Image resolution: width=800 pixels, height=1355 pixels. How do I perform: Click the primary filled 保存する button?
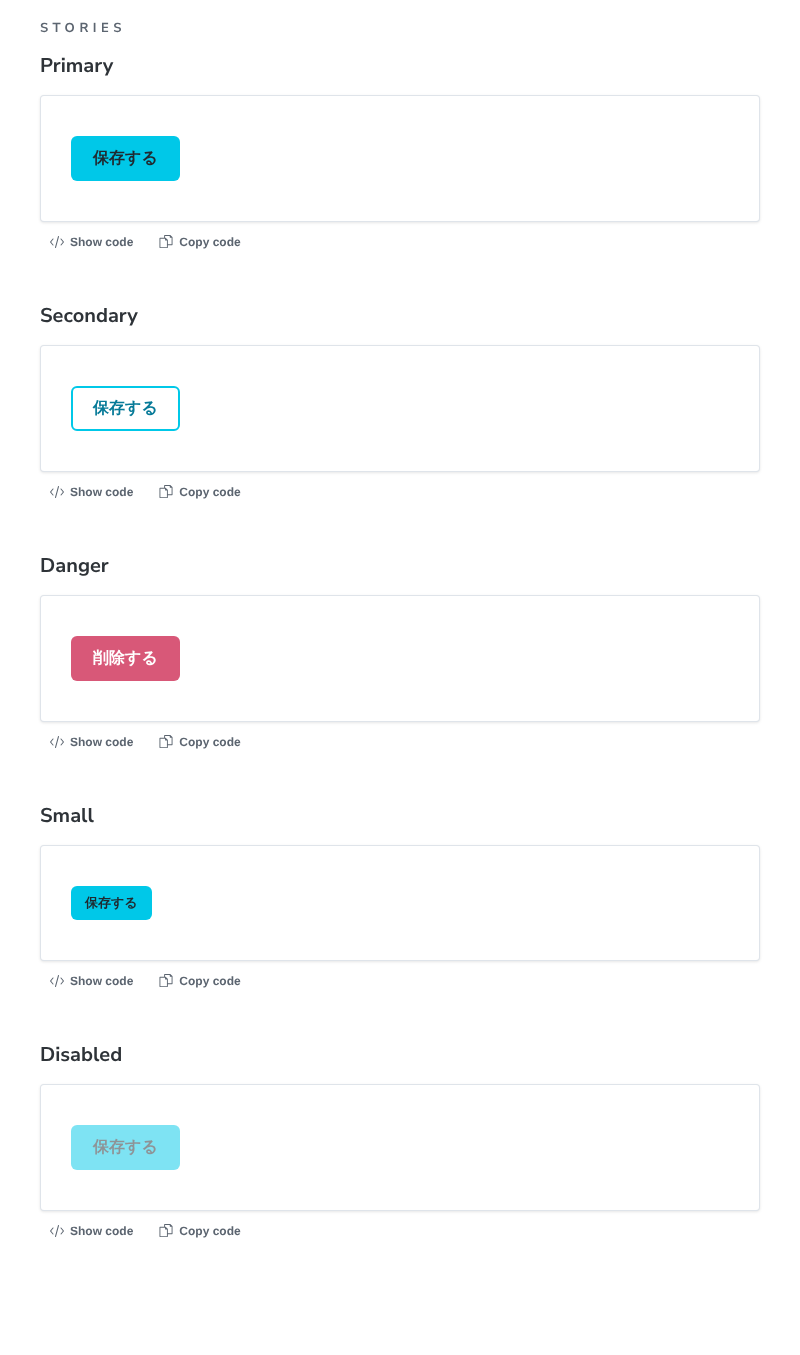tap(125, 158)
